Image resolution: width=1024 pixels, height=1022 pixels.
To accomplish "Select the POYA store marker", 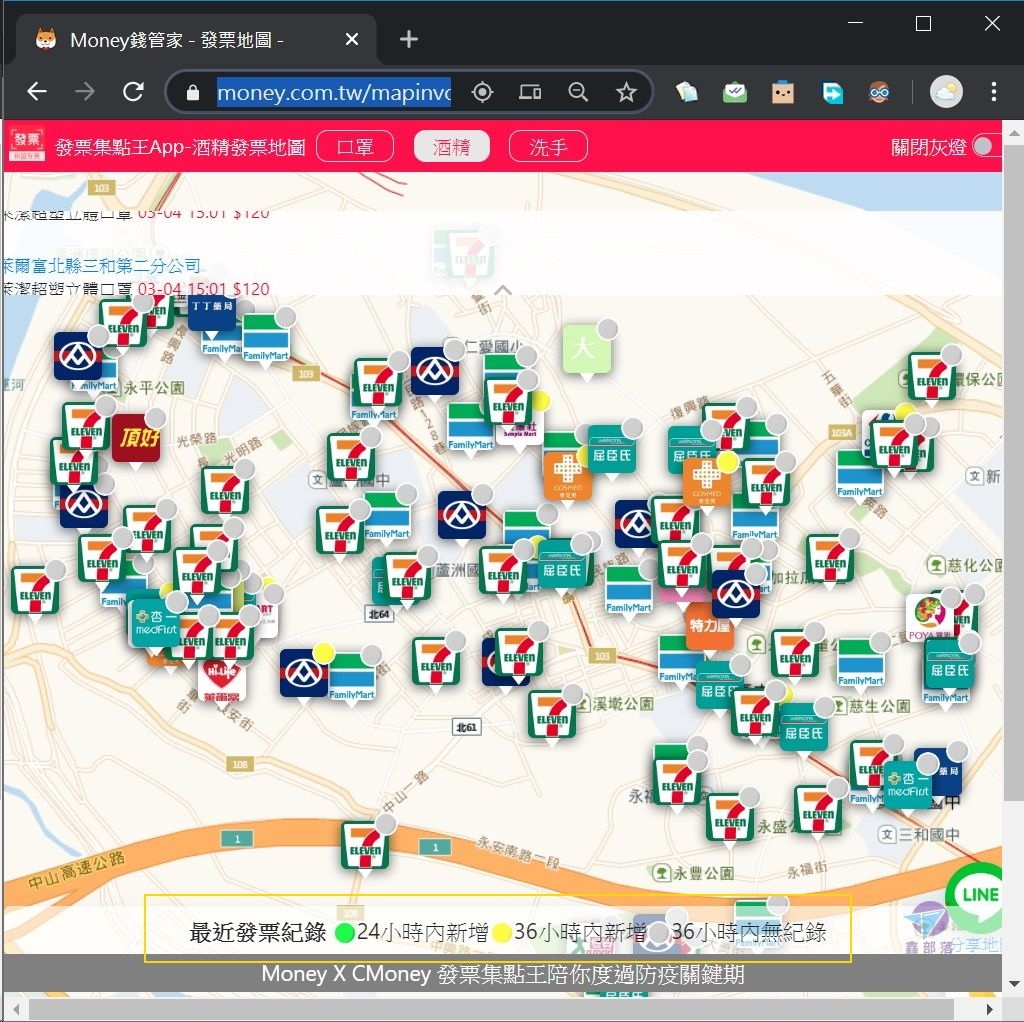I will [930, 617].
